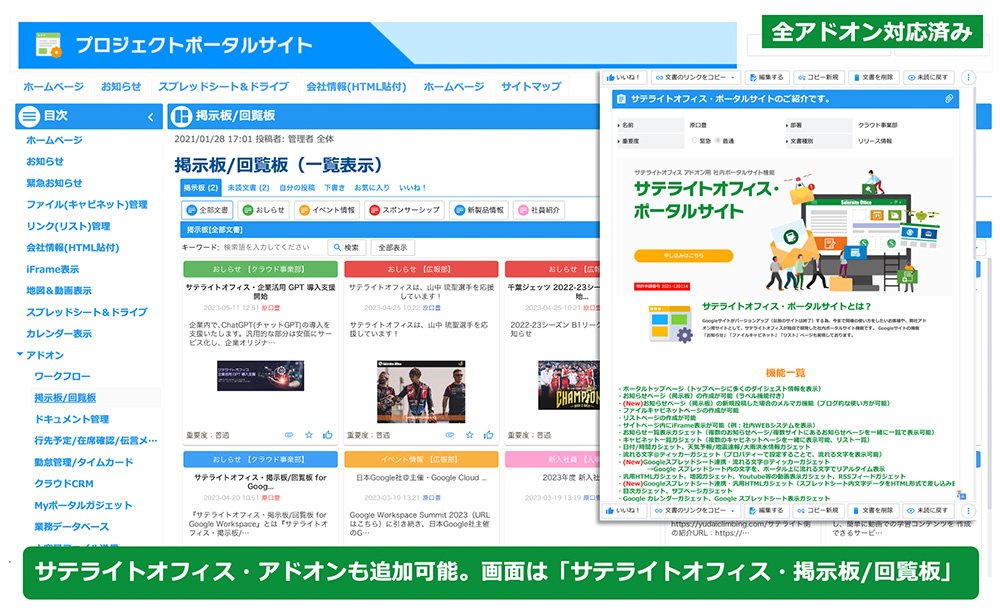
Task: Open クラウドCRM in the sidebar
Action: [x=64, y=484]
